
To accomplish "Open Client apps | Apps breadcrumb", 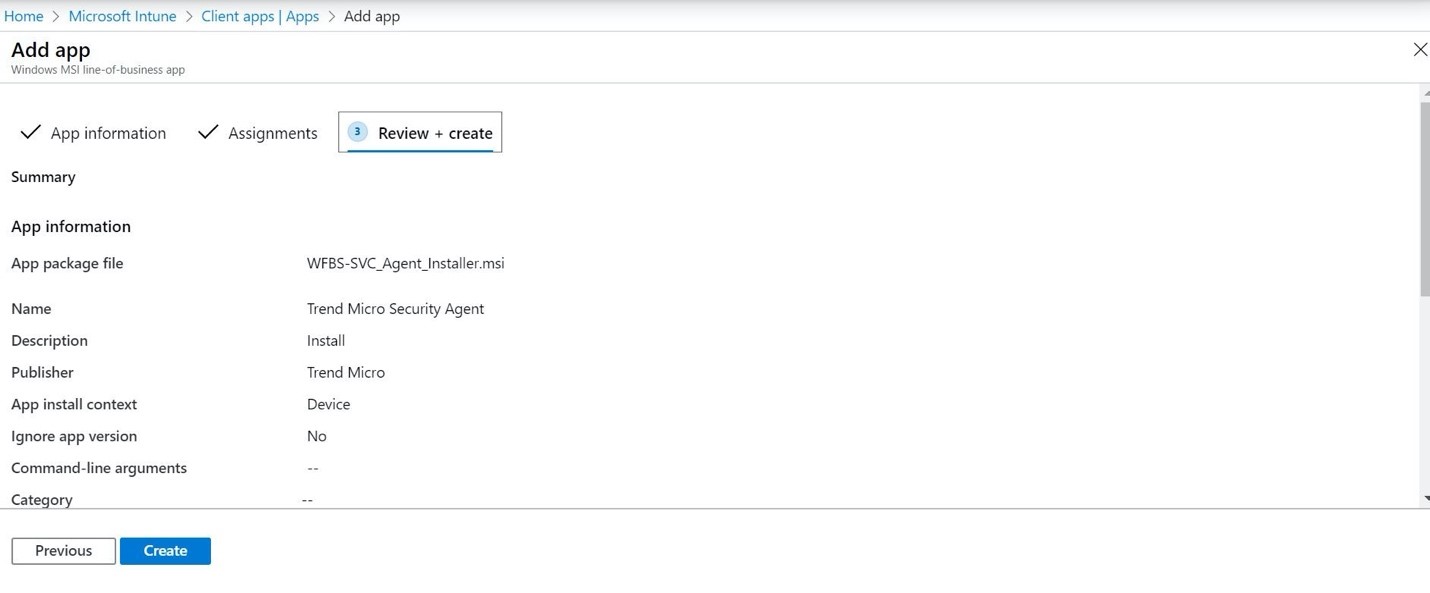I will tap(260, 16).
